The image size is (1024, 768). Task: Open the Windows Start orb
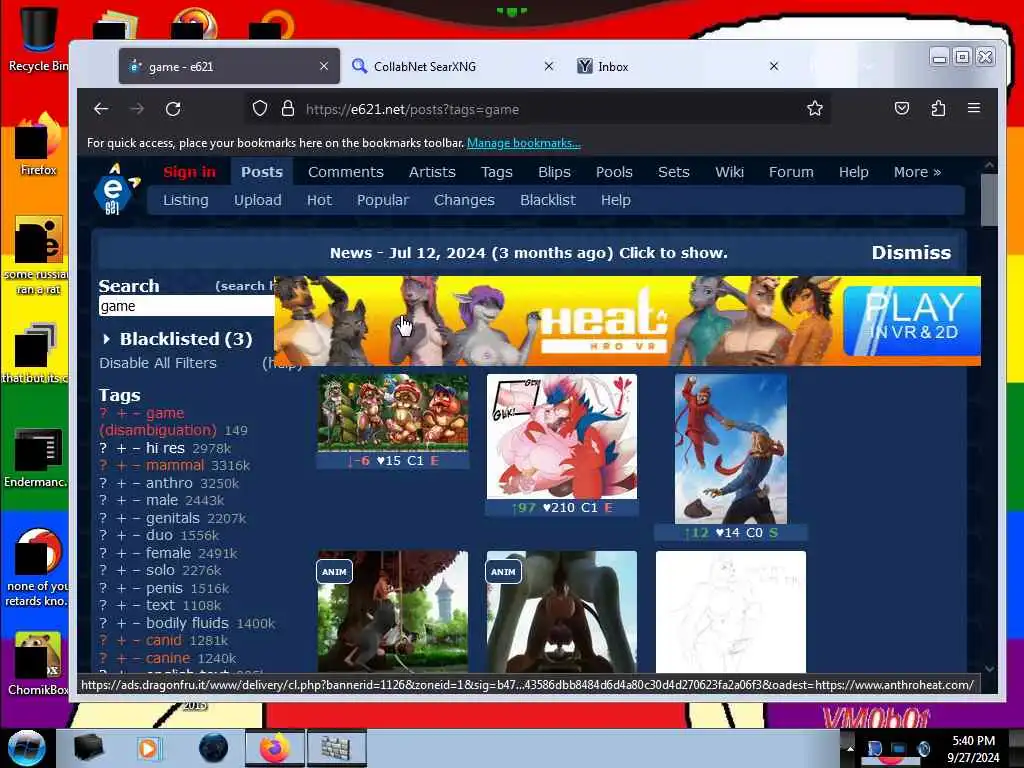pyautogui.click(x=26, y=748)
